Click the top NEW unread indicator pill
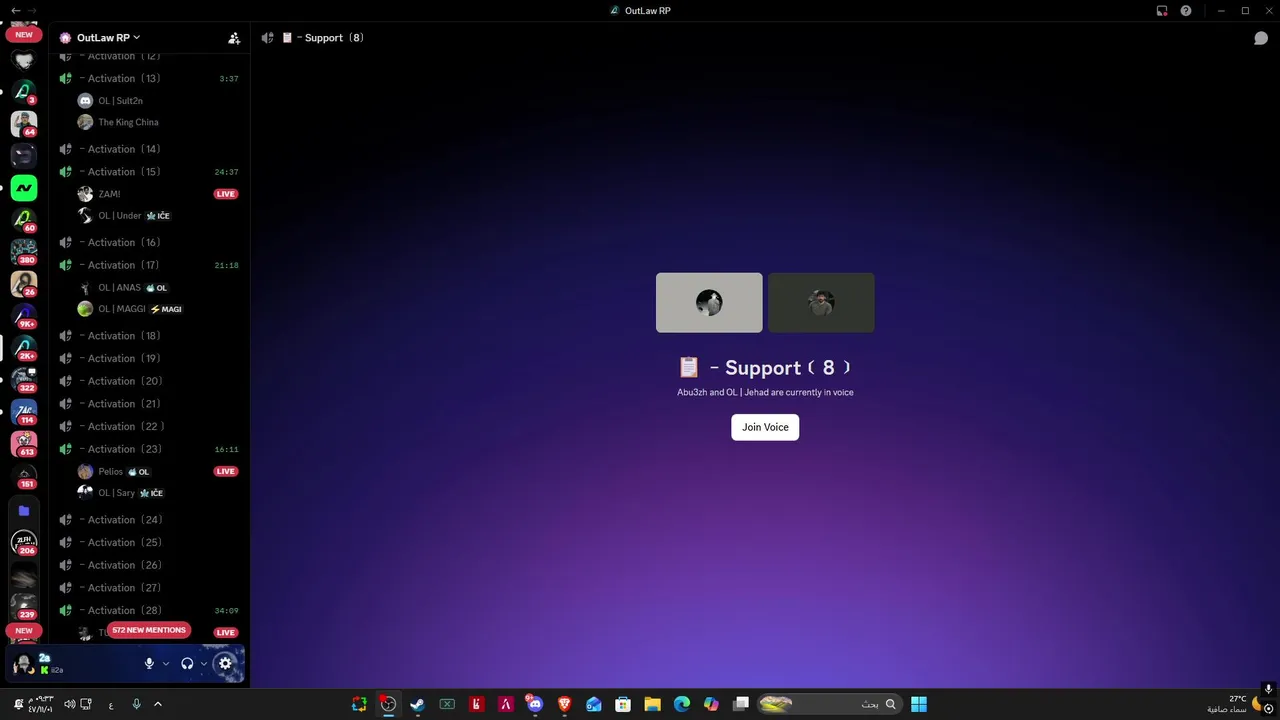Image resolution: width=1280 pixels, height=720 pixels. pos(24,34)
